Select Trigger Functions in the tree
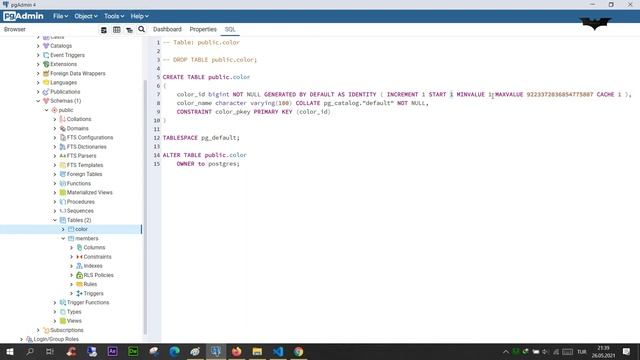Screen dimensions: 640x360 [x=88, y=302]
